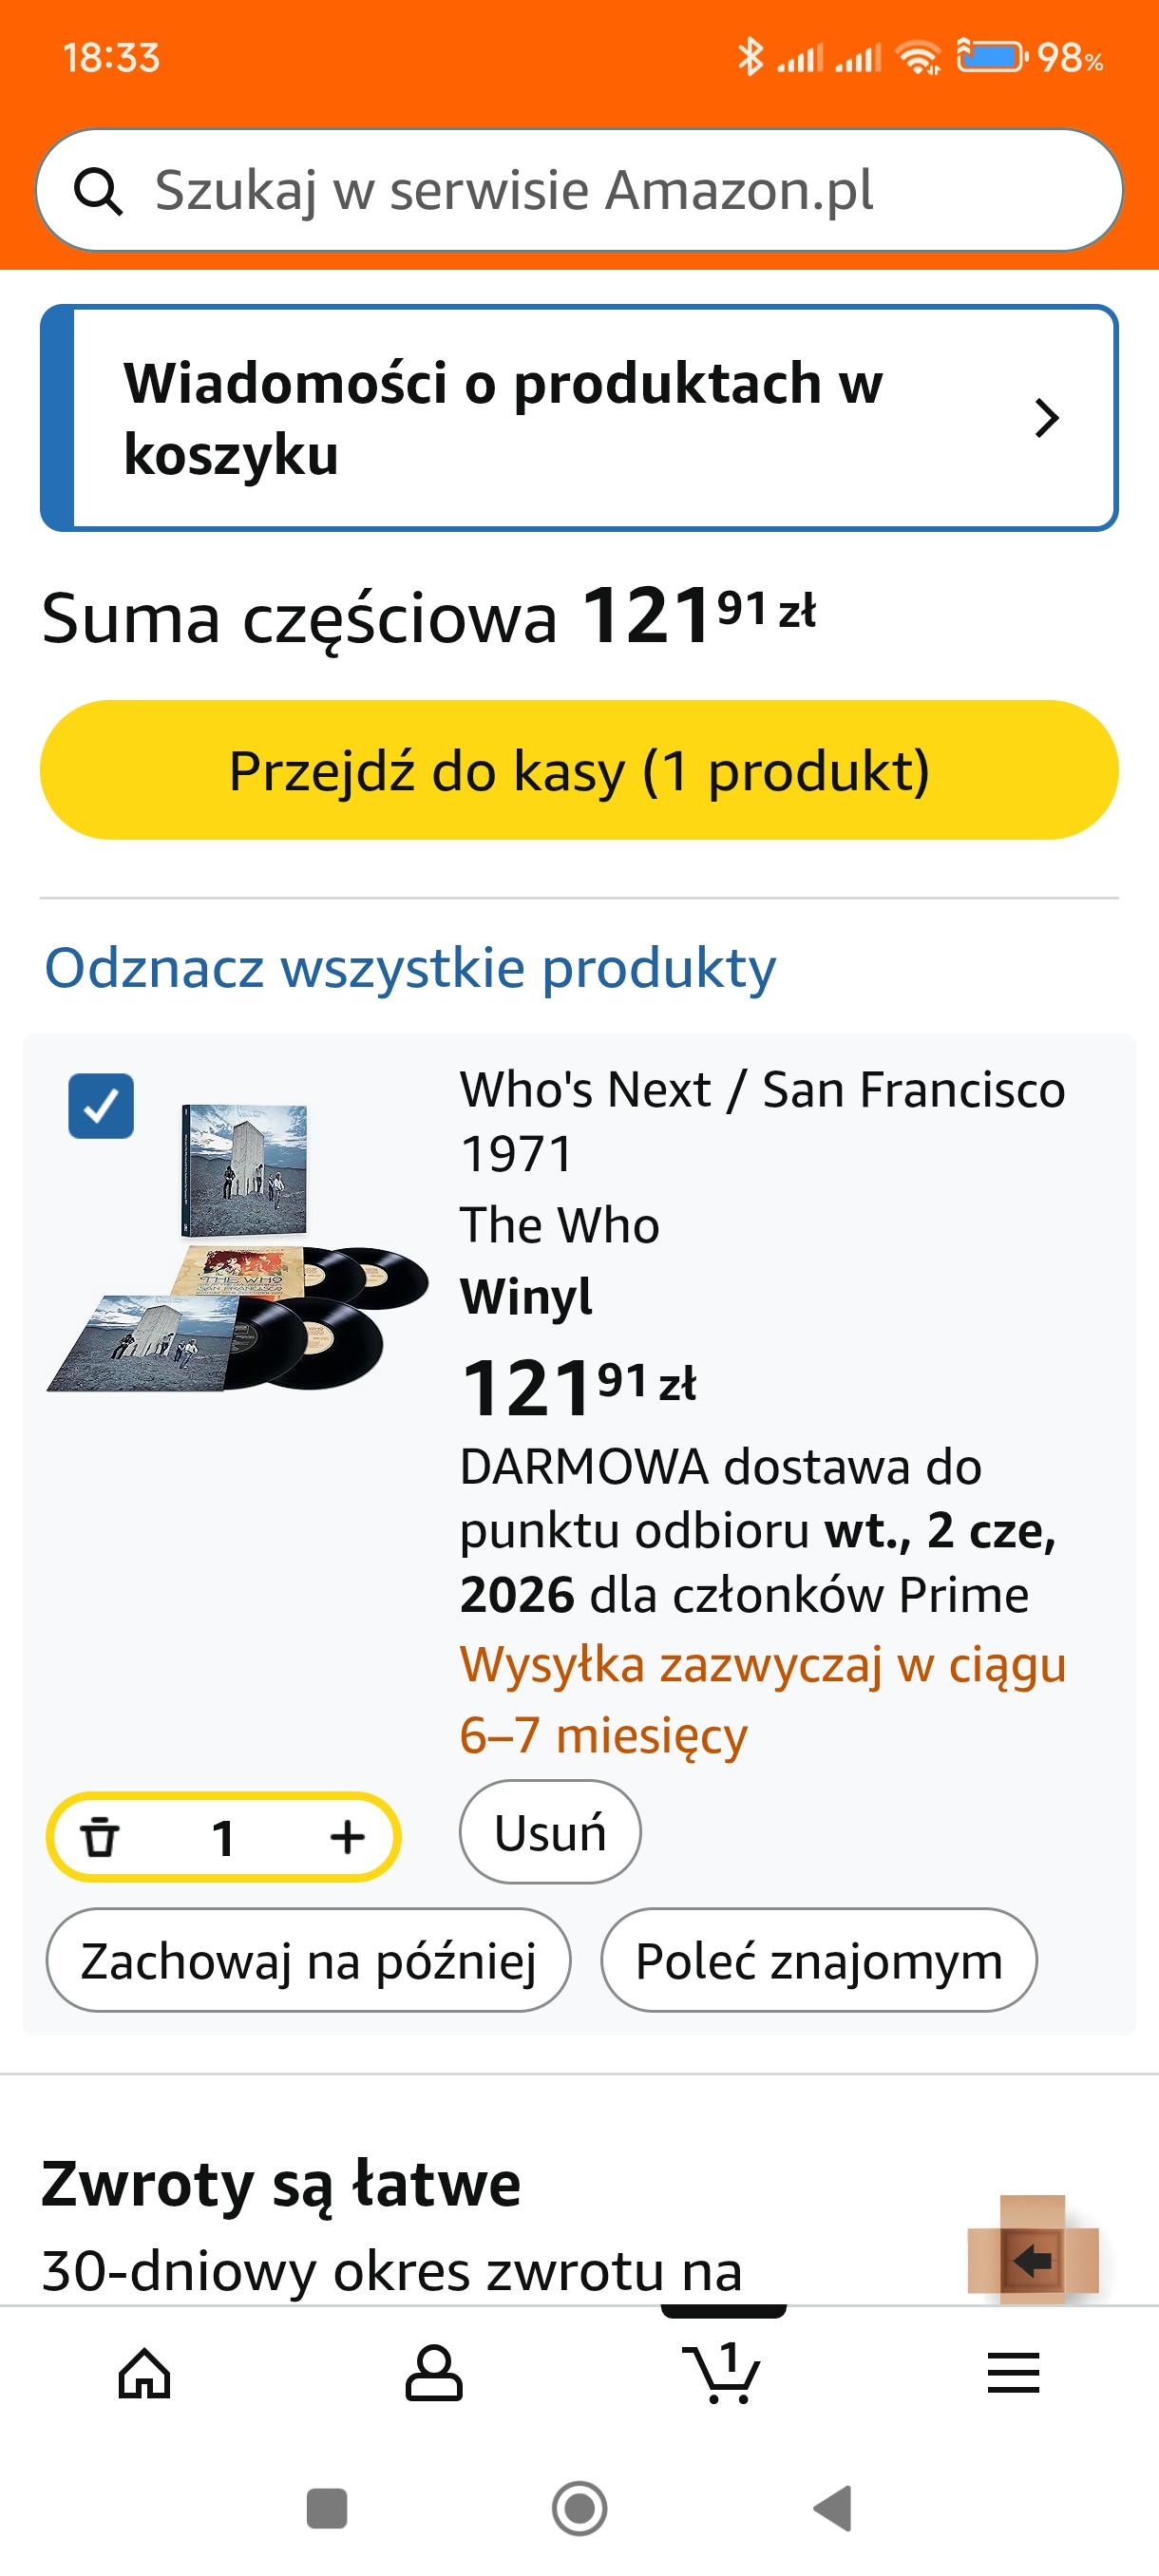
Task: Open the cart icon in bottom bar
Action: tap(722, 2373)
